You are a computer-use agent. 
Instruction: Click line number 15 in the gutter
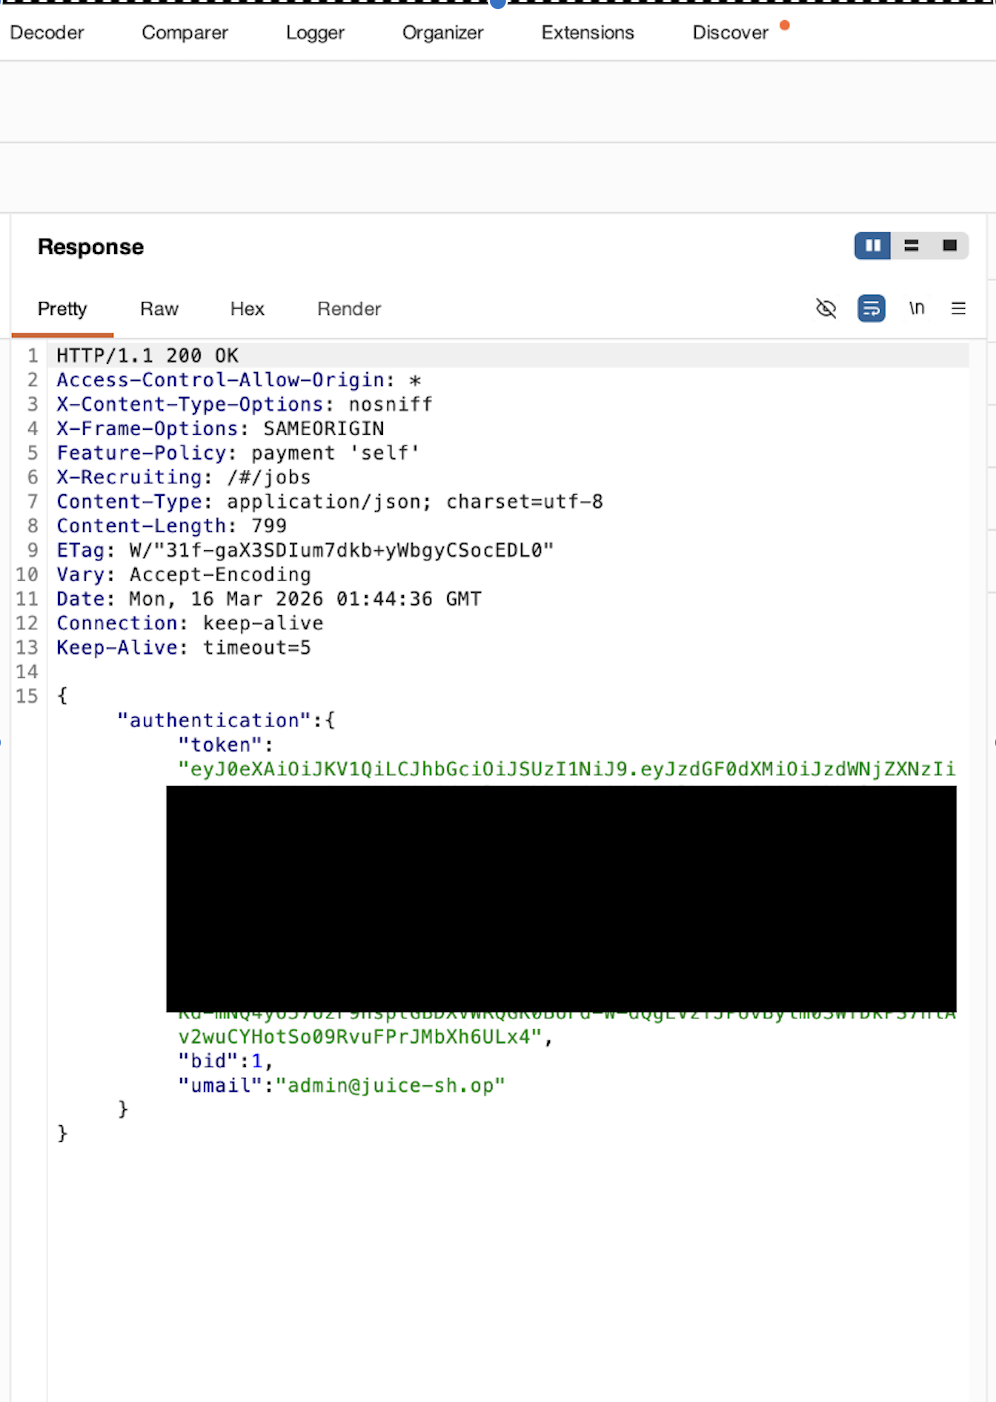[x=27, y=696]
